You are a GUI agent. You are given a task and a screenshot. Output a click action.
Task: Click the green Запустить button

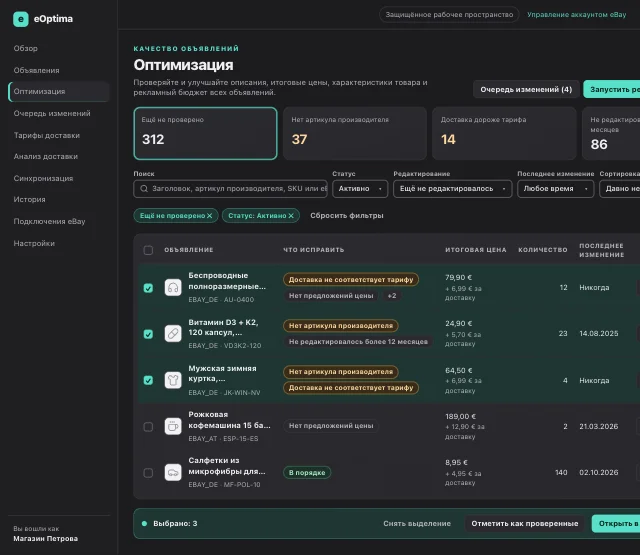click(x=611, y=89)
